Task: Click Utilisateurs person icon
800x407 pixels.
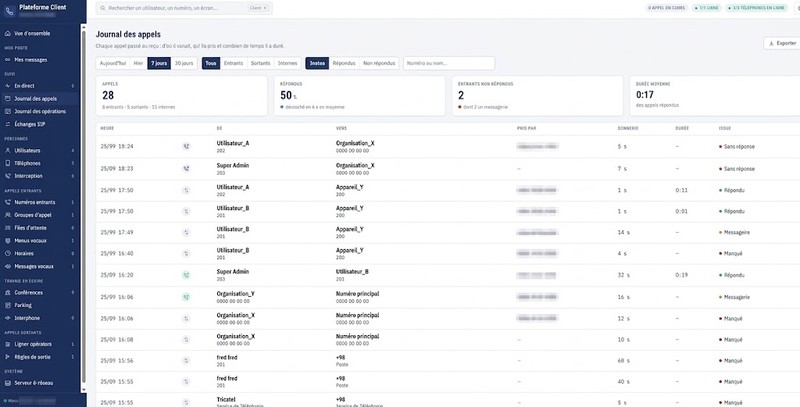Action: 8,151
